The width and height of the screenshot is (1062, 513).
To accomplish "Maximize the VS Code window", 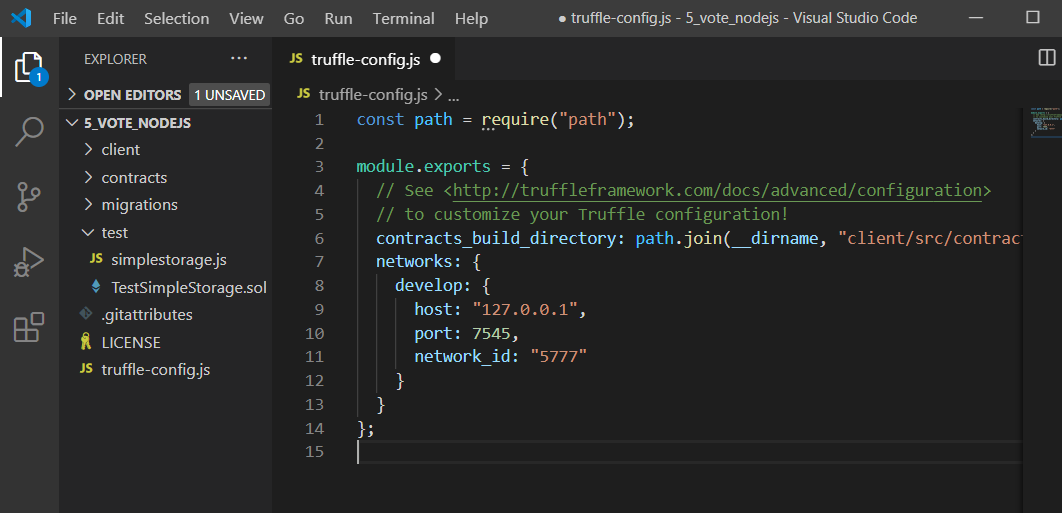I will [1032, 18].
